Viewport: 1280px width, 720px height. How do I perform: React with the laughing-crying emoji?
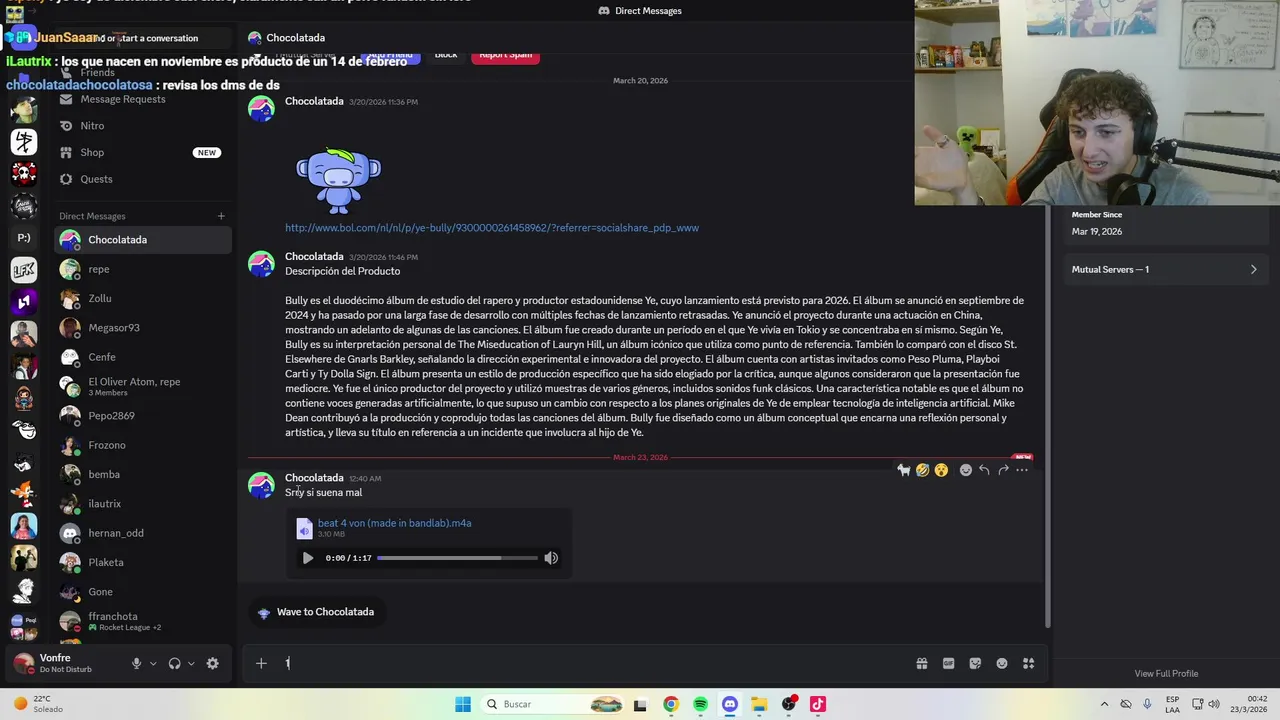(x=922, y=470)
